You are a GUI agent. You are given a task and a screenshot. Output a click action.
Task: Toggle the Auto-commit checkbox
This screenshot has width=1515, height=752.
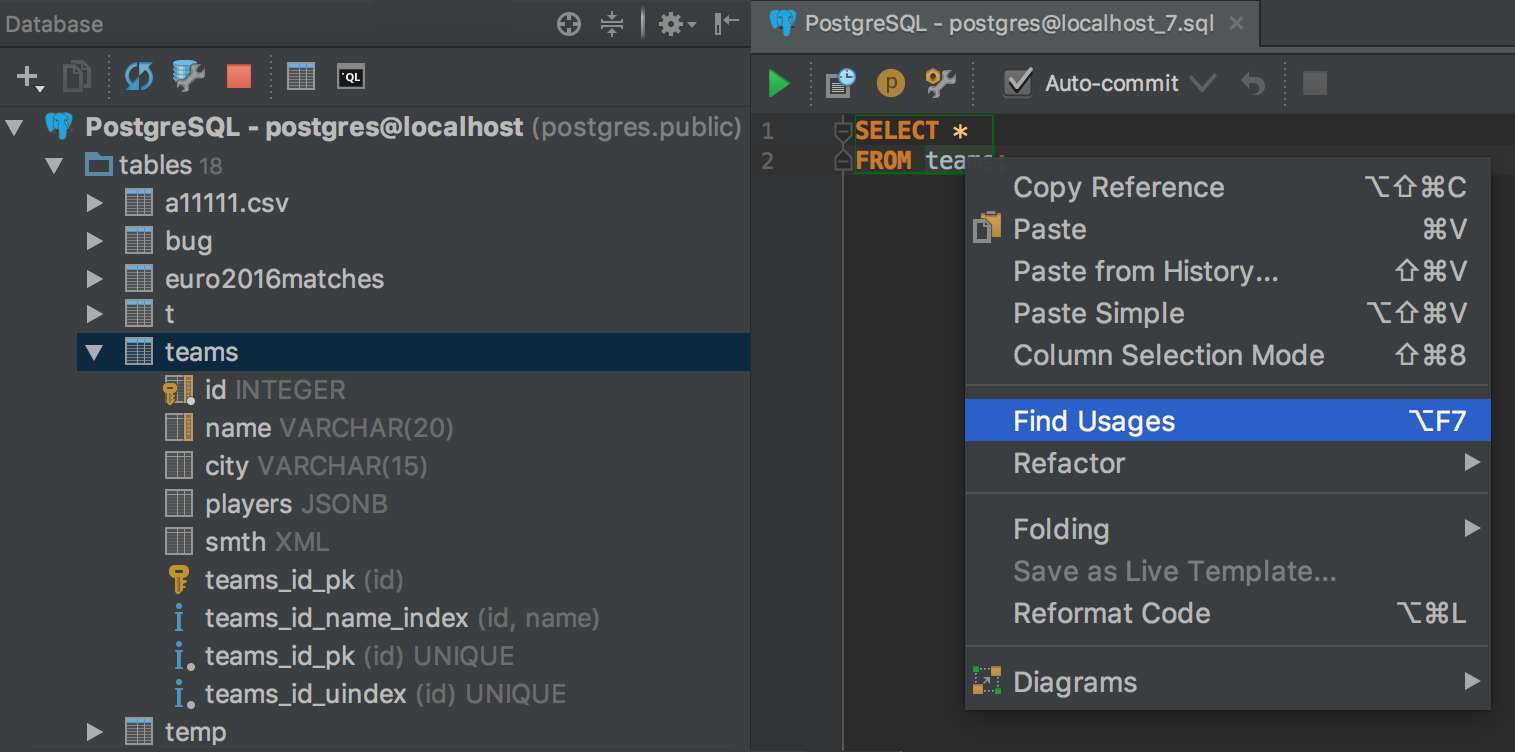(1017, 83)
